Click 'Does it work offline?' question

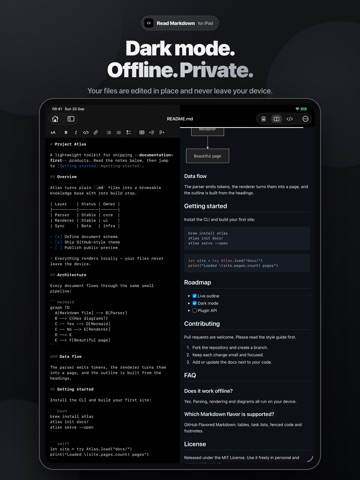tap(208, 391)
